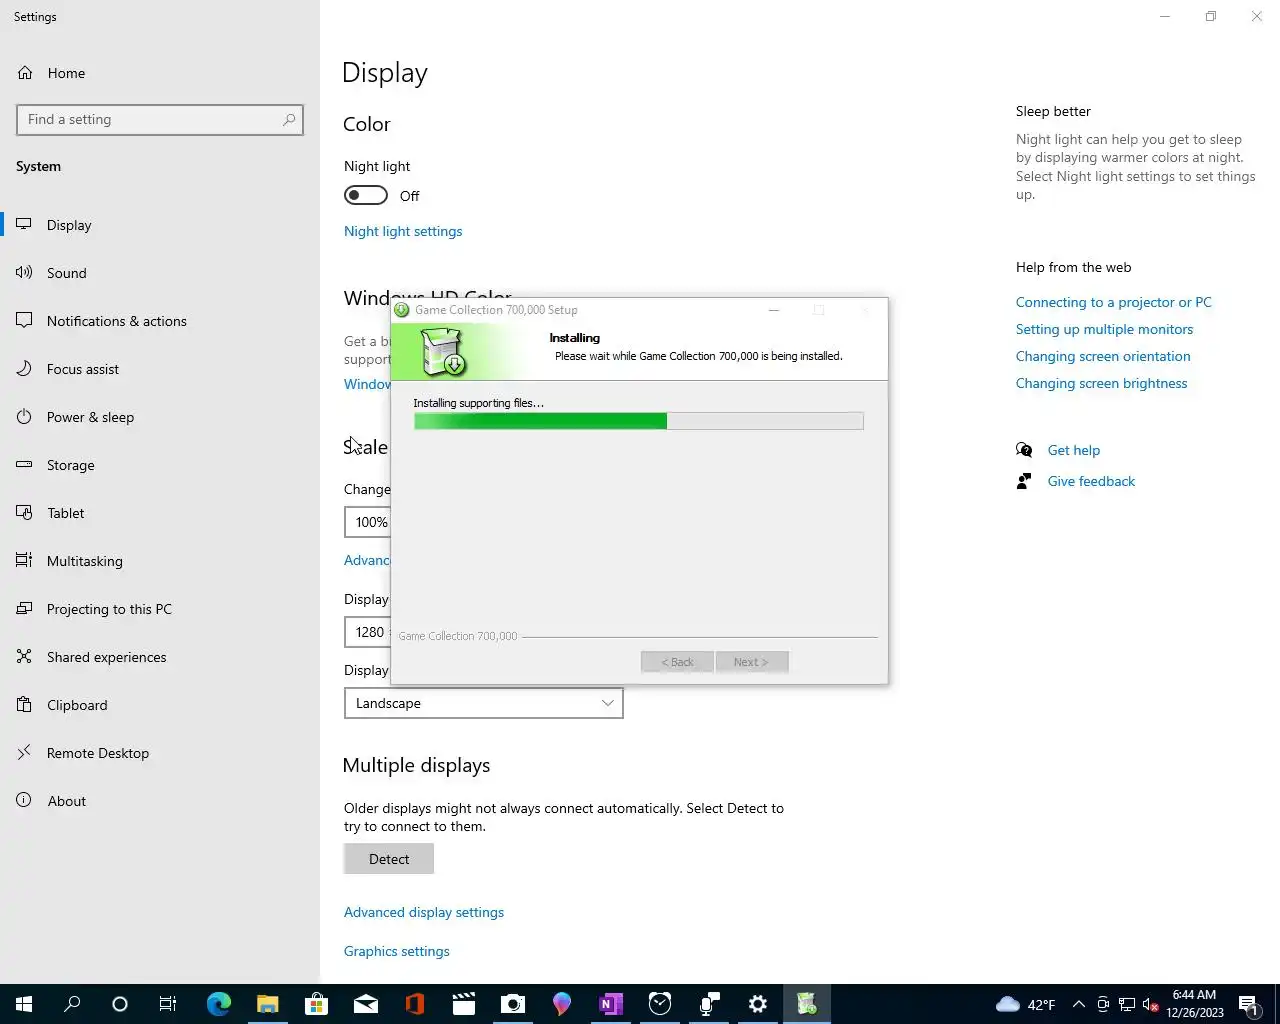The image size is (1280, 1024).
Task: Open weather widget showing 42°F
Action: pos(1026,1004)
